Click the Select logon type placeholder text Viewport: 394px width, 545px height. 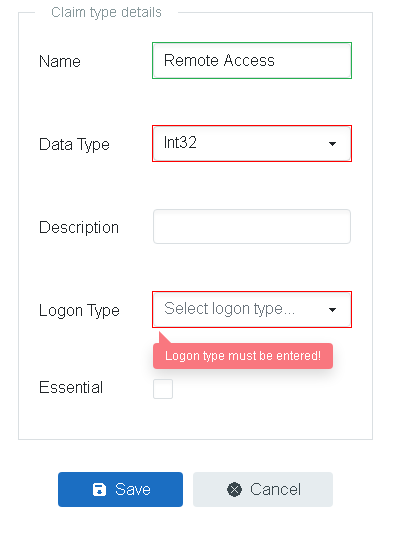pos(229,309)
